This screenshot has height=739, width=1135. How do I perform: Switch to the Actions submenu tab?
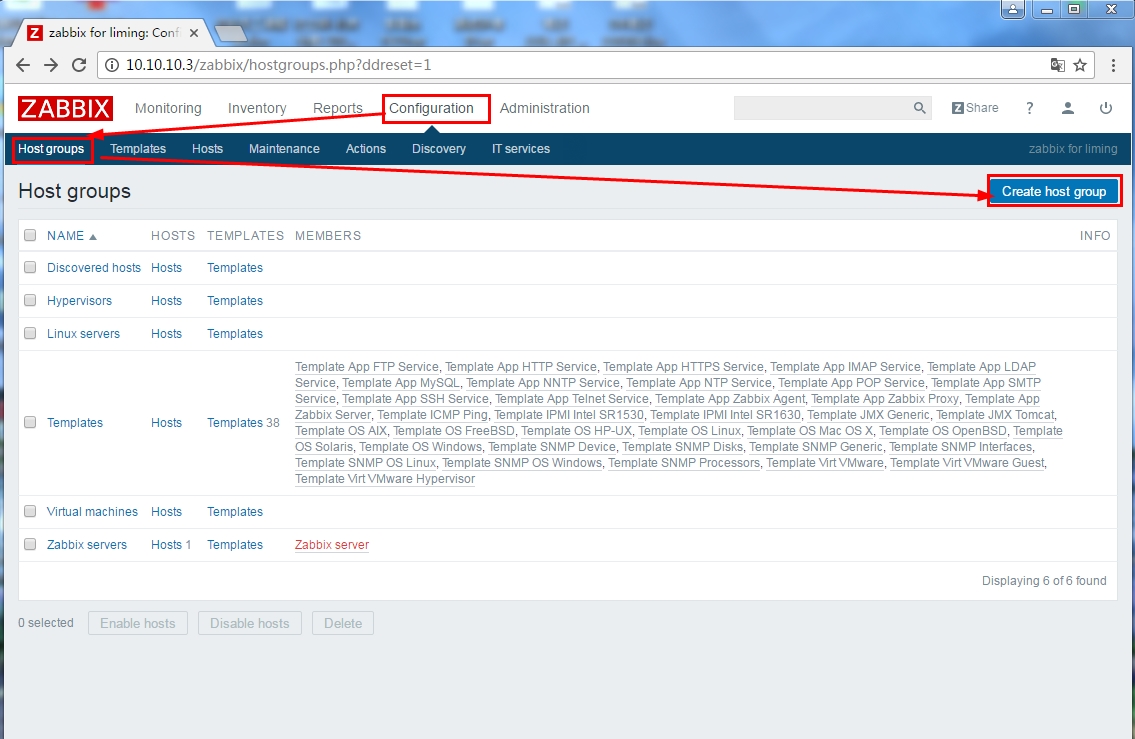[366, 149]
